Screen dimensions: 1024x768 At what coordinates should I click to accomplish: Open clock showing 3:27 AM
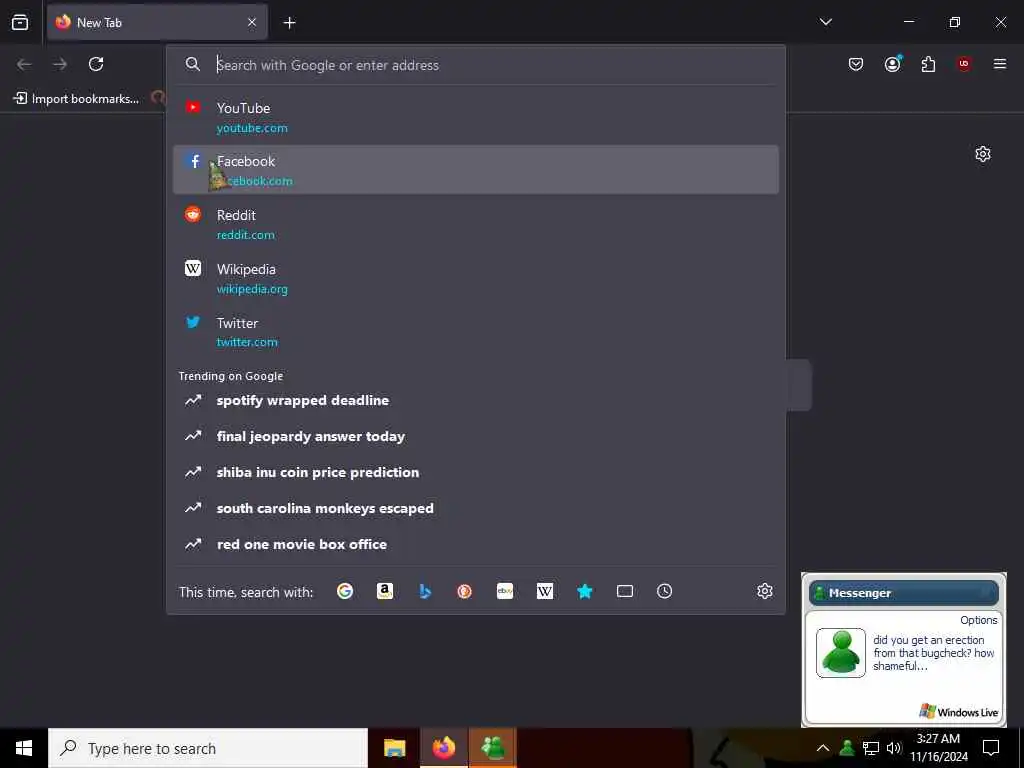pyautogui.click(x=938, y=748)
